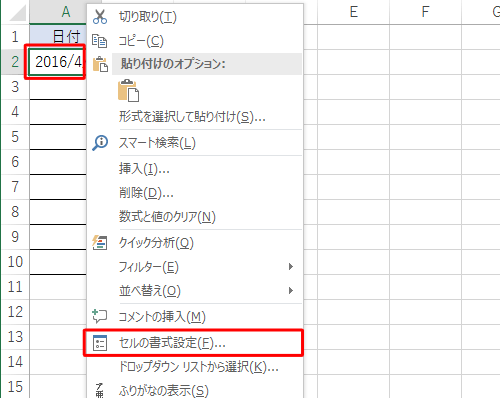Click the furigana display icon
The height and width of the screenshot is (398, 500).
coord(99,390)
